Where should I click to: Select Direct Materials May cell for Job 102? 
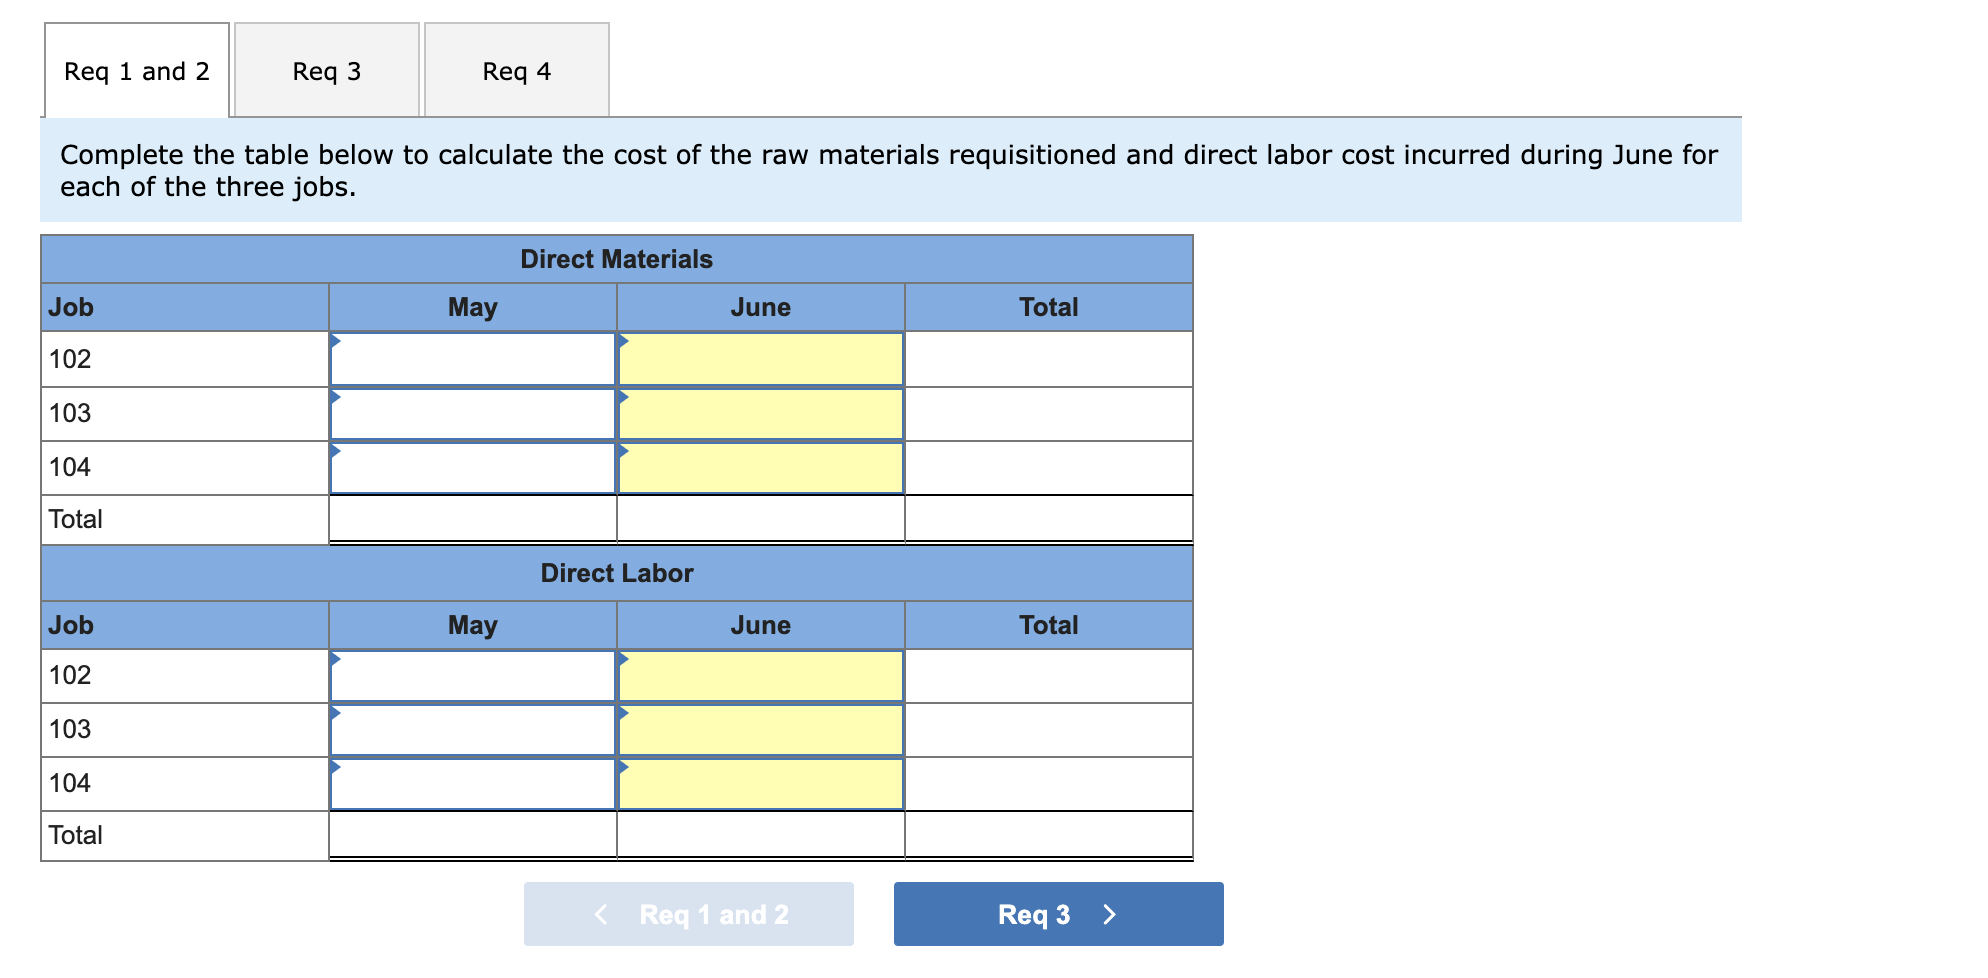[x=473, y=359]
